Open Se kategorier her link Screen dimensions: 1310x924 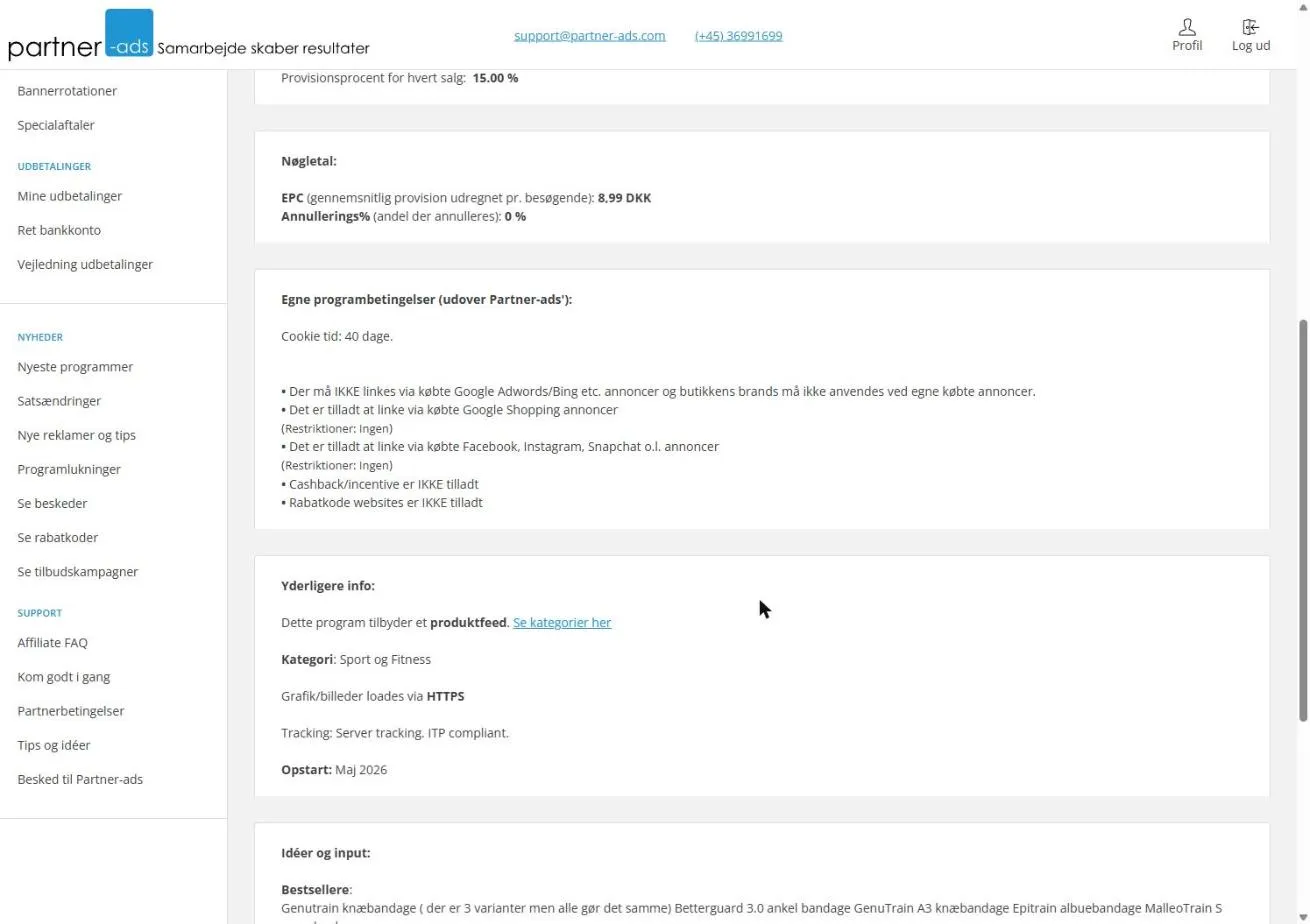pos(562,622)
